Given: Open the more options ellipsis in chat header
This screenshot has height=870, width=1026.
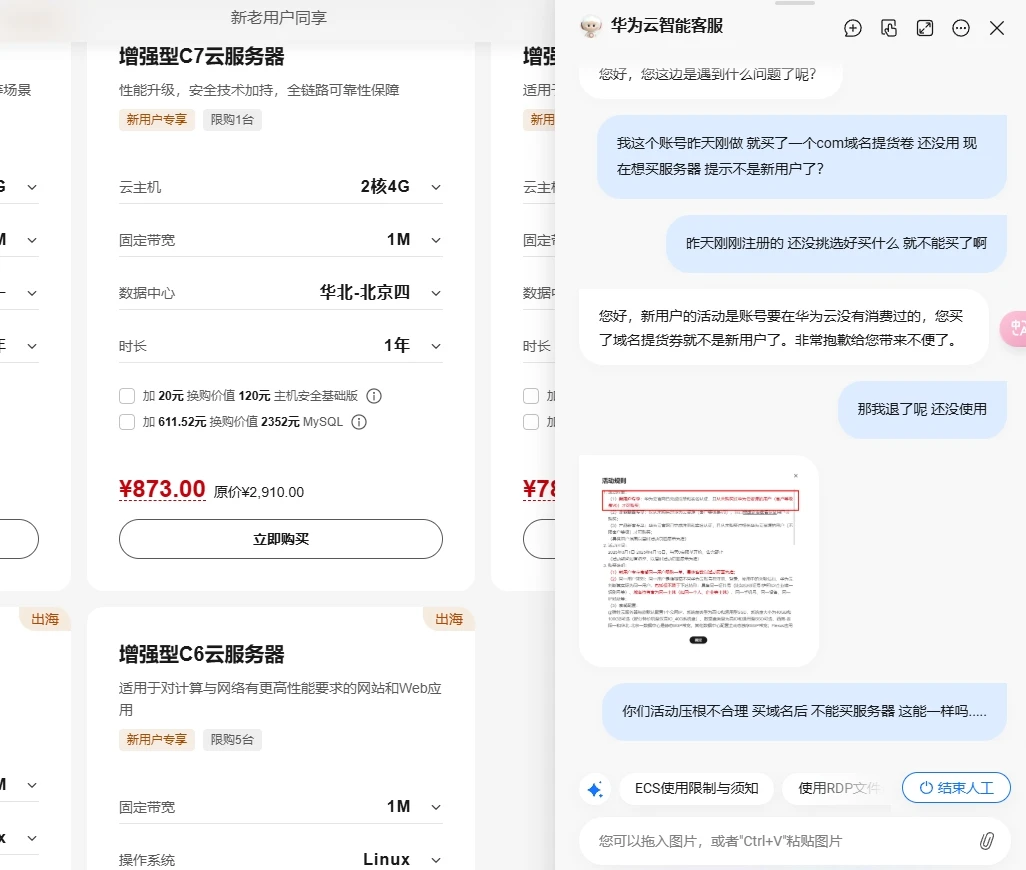Looking at the screenshot, I should (x=961, y=28).
